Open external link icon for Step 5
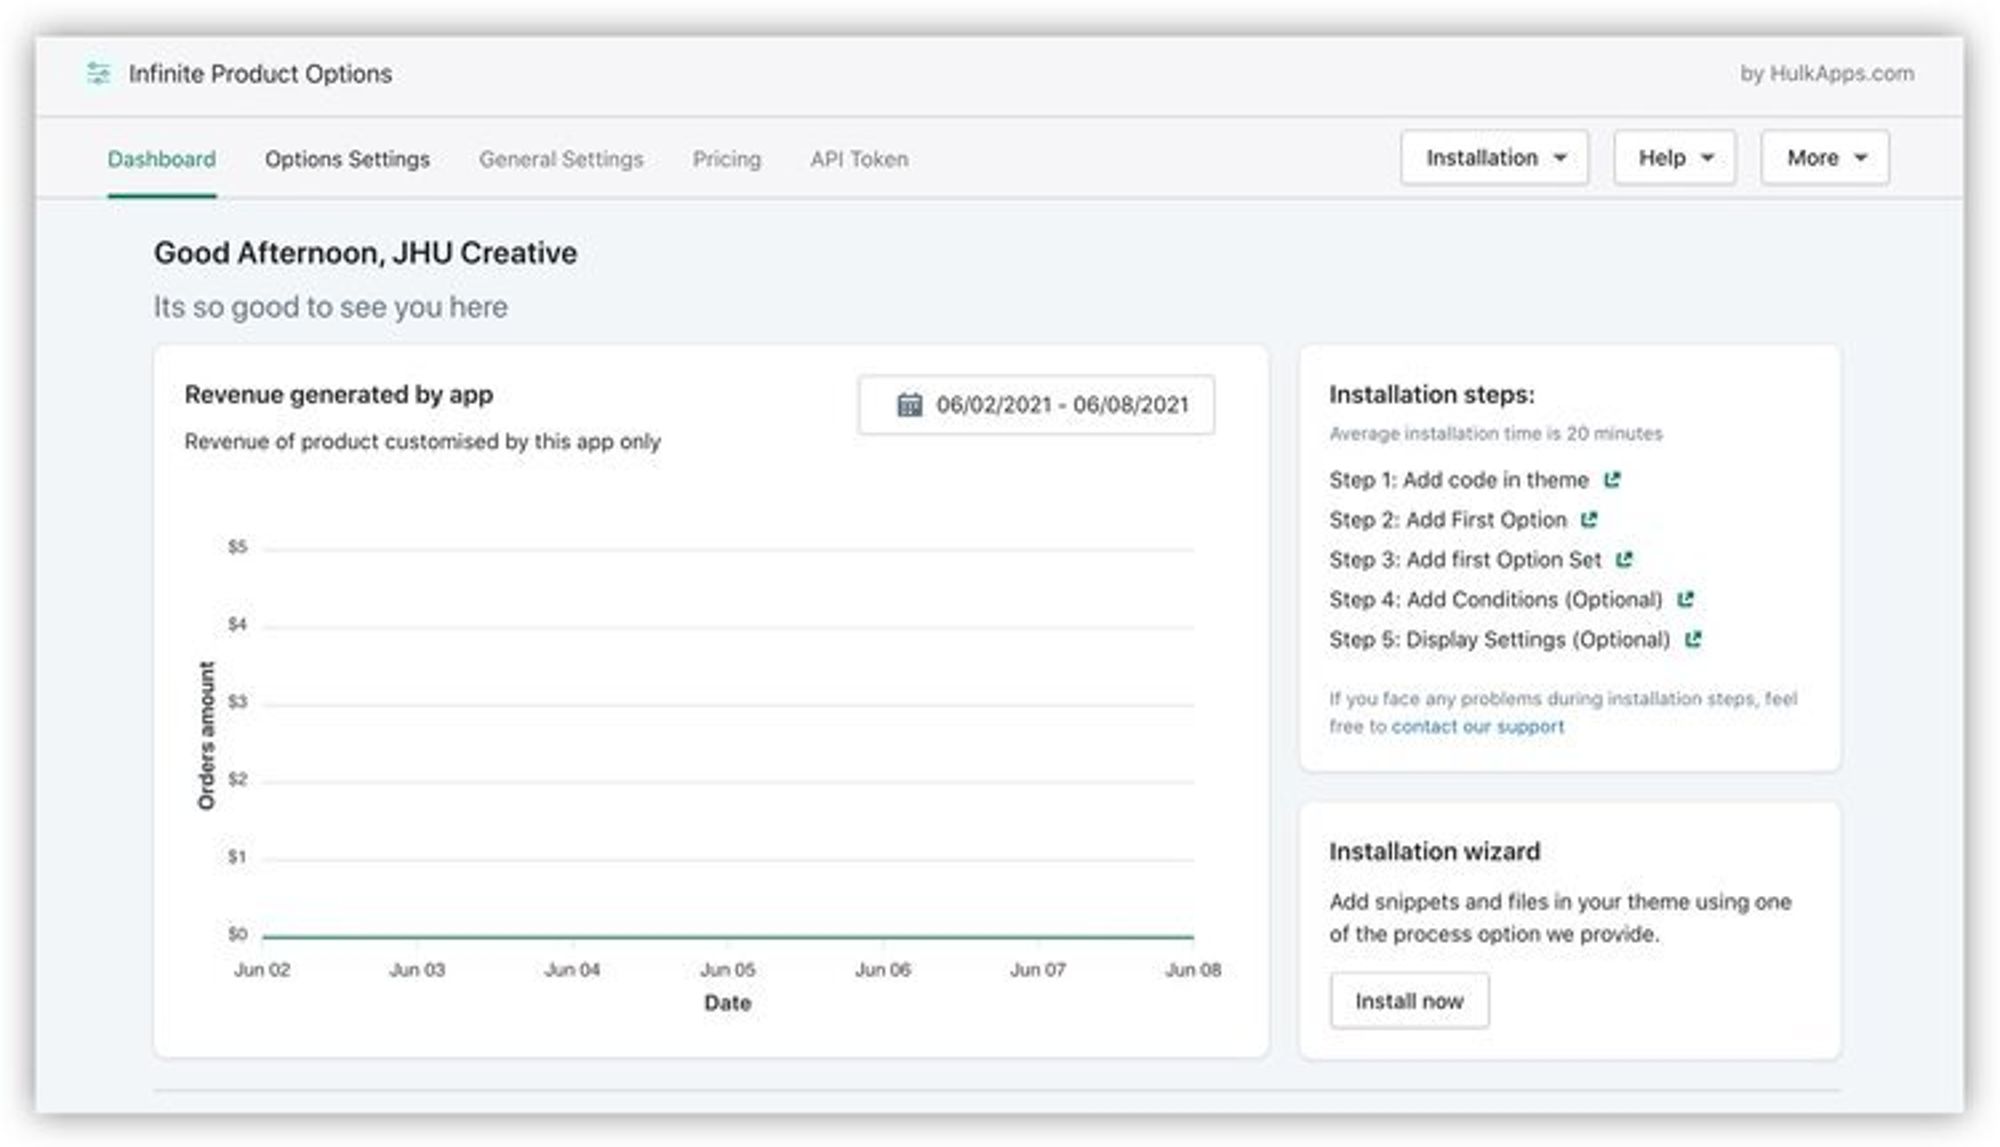This screenshot has width=2000, height=1147. pos(1692,640)
